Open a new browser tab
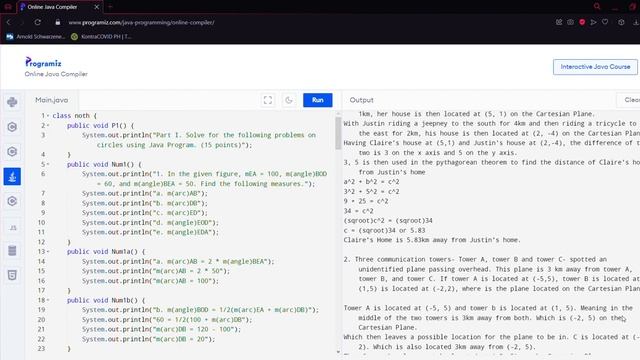Image resolution: width=640 pixels, height=360 pixels. [x=110, y=7]
